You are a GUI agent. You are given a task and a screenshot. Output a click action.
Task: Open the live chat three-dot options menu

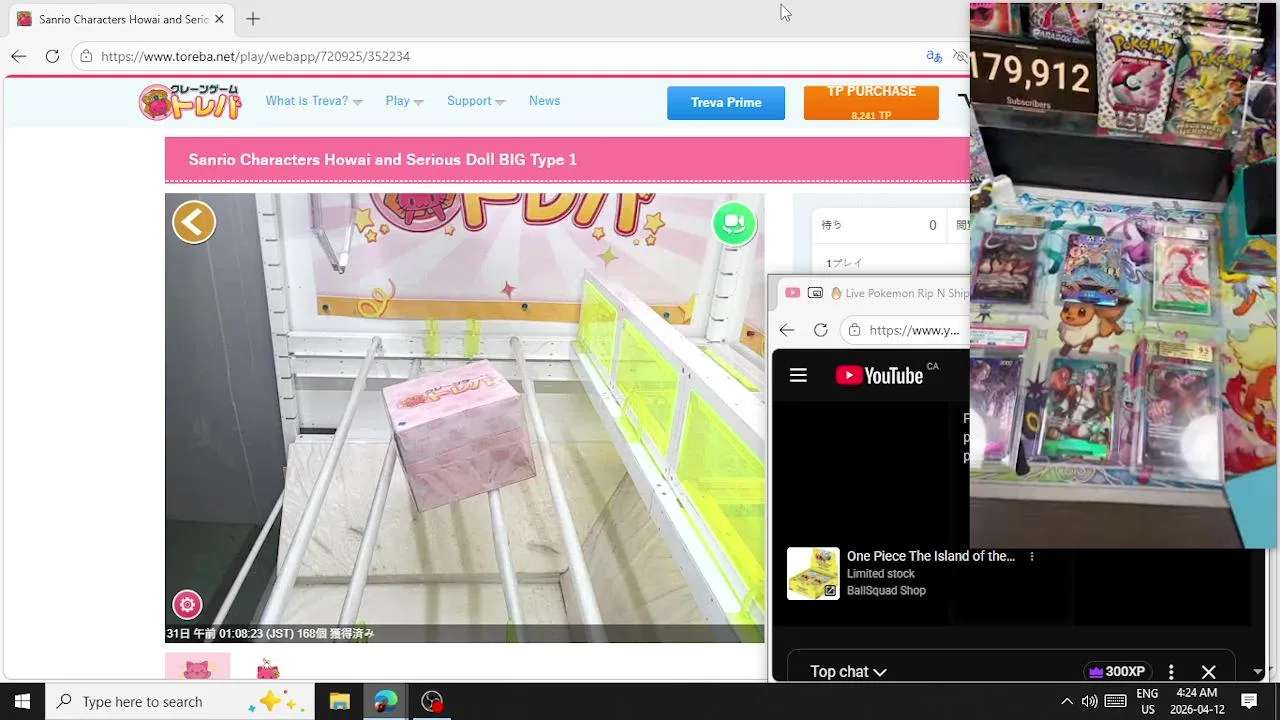1171,672
